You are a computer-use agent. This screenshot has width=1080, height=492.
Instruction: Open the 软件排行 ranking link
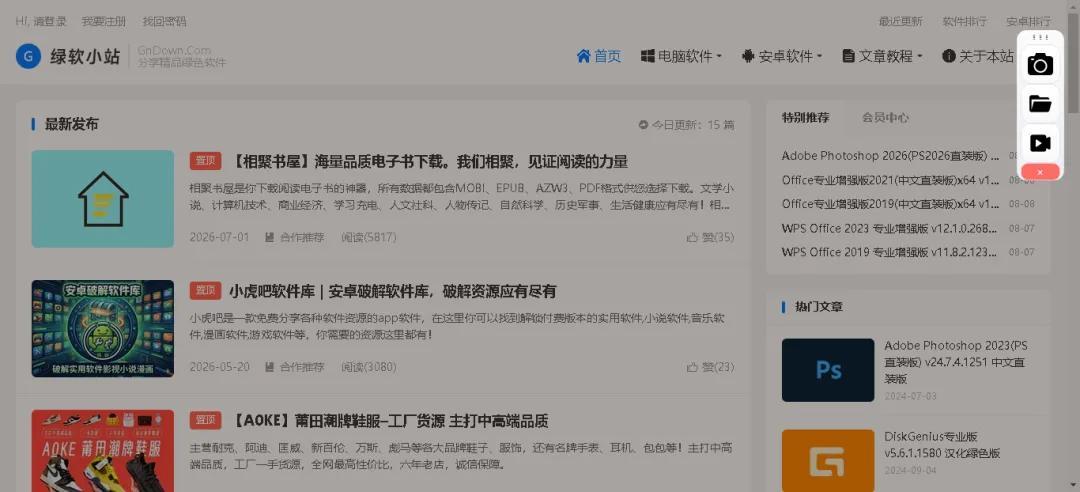point(964,21)
